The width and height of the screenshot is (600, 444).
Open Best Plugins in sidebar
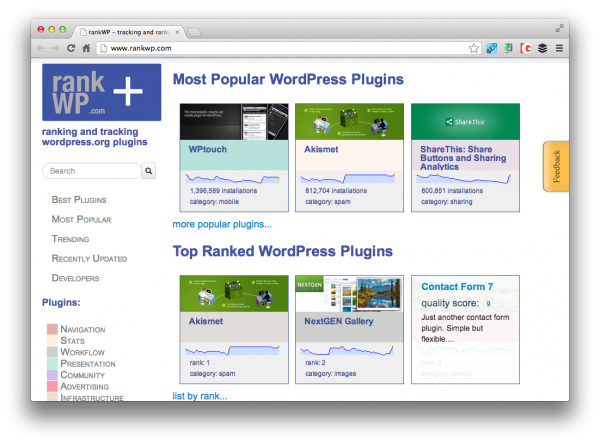[79, 200]
